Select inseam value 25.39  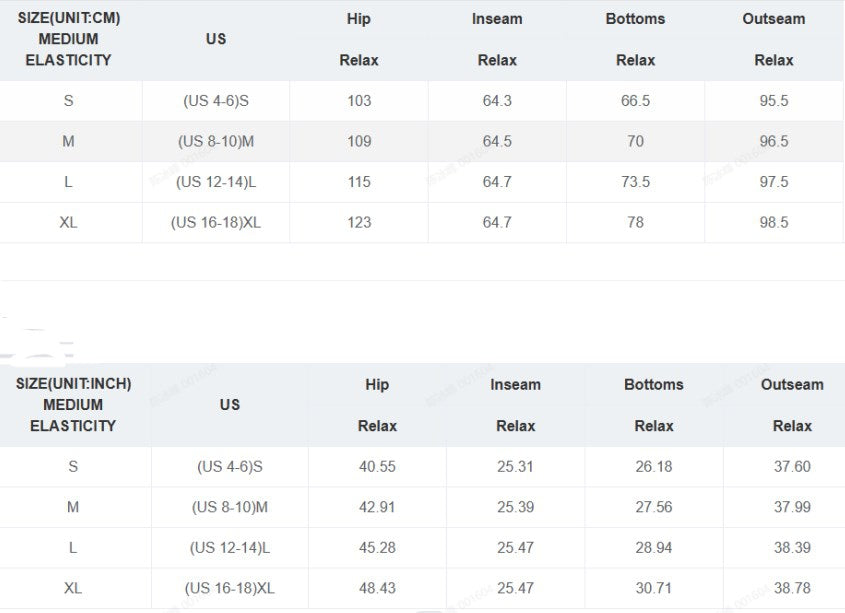pyautogui.click(x=515, y=507)
